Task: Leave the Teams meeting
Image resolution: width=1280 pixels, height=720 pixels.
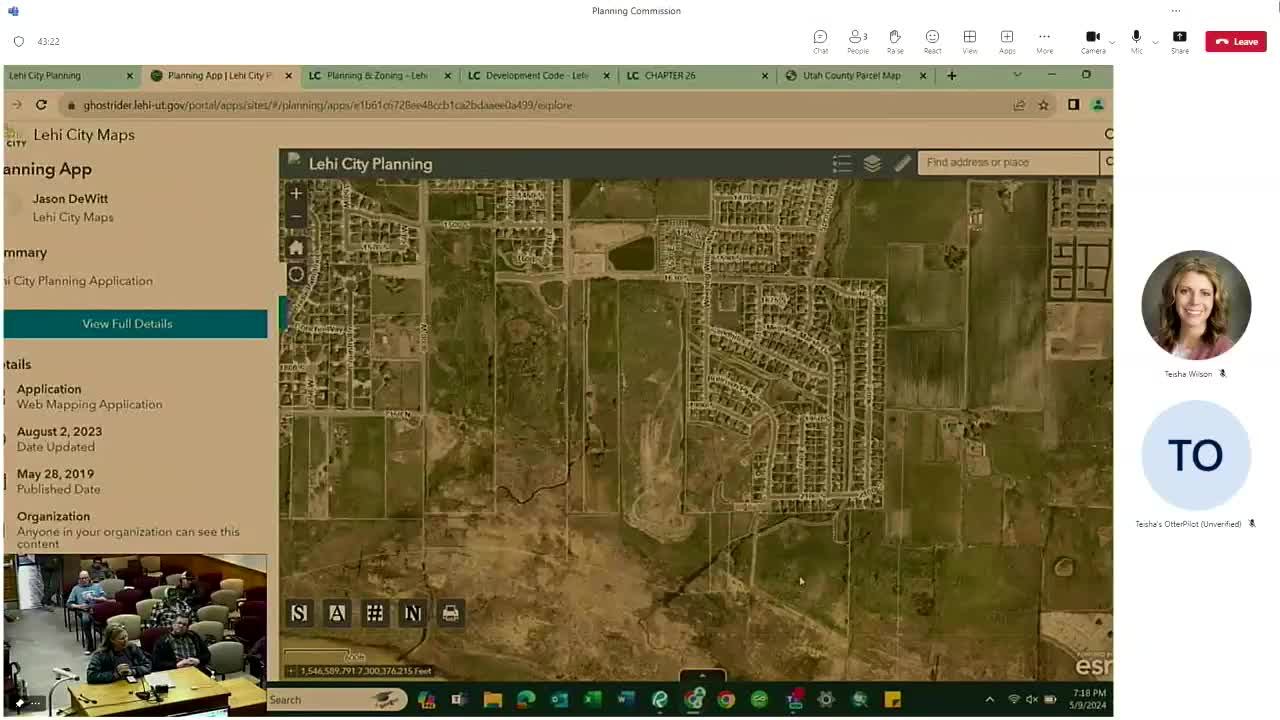Action: [x=1236, y=41]
